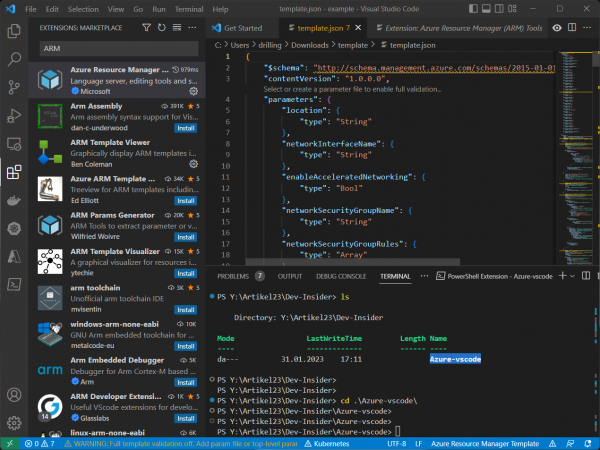The height and width of the screenshot is (450, 600).
Task: Toggle bottom panel layout
Action: tap(486, 9)
